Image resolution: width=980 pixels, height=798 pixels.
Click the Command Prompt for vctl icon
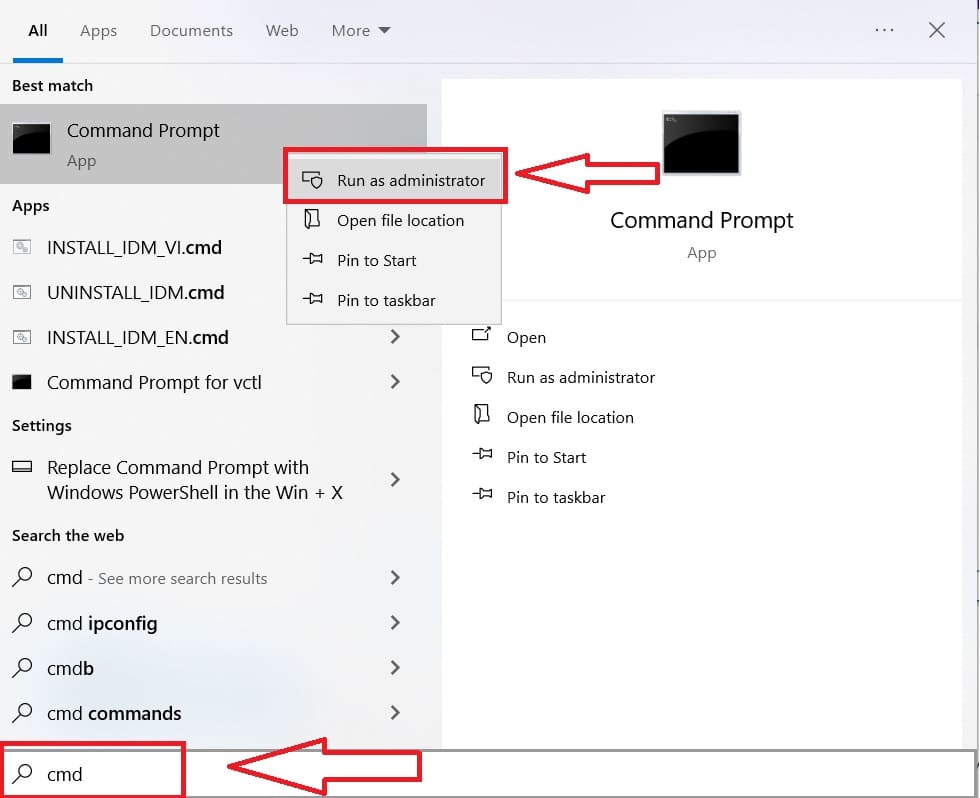pos(22,382)
